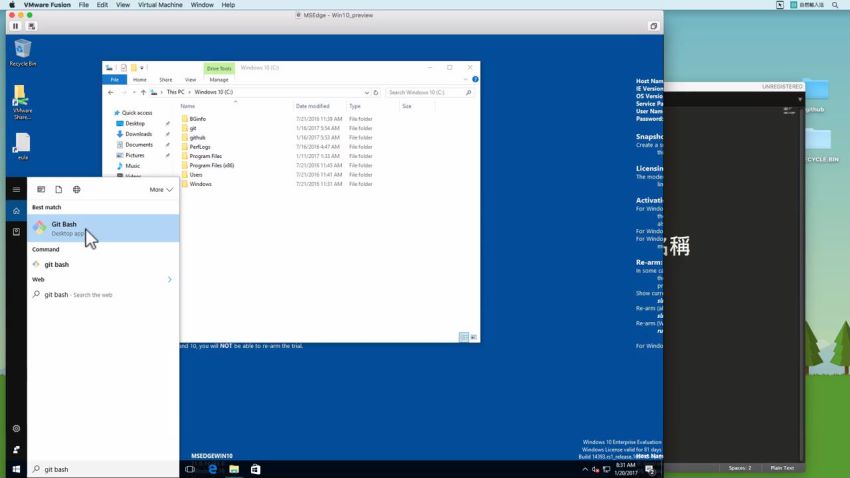Click the Search Windows 10 (C:) field
This screenshot has height=478, width=850.
pyautogui.click(x=428, y=93)
